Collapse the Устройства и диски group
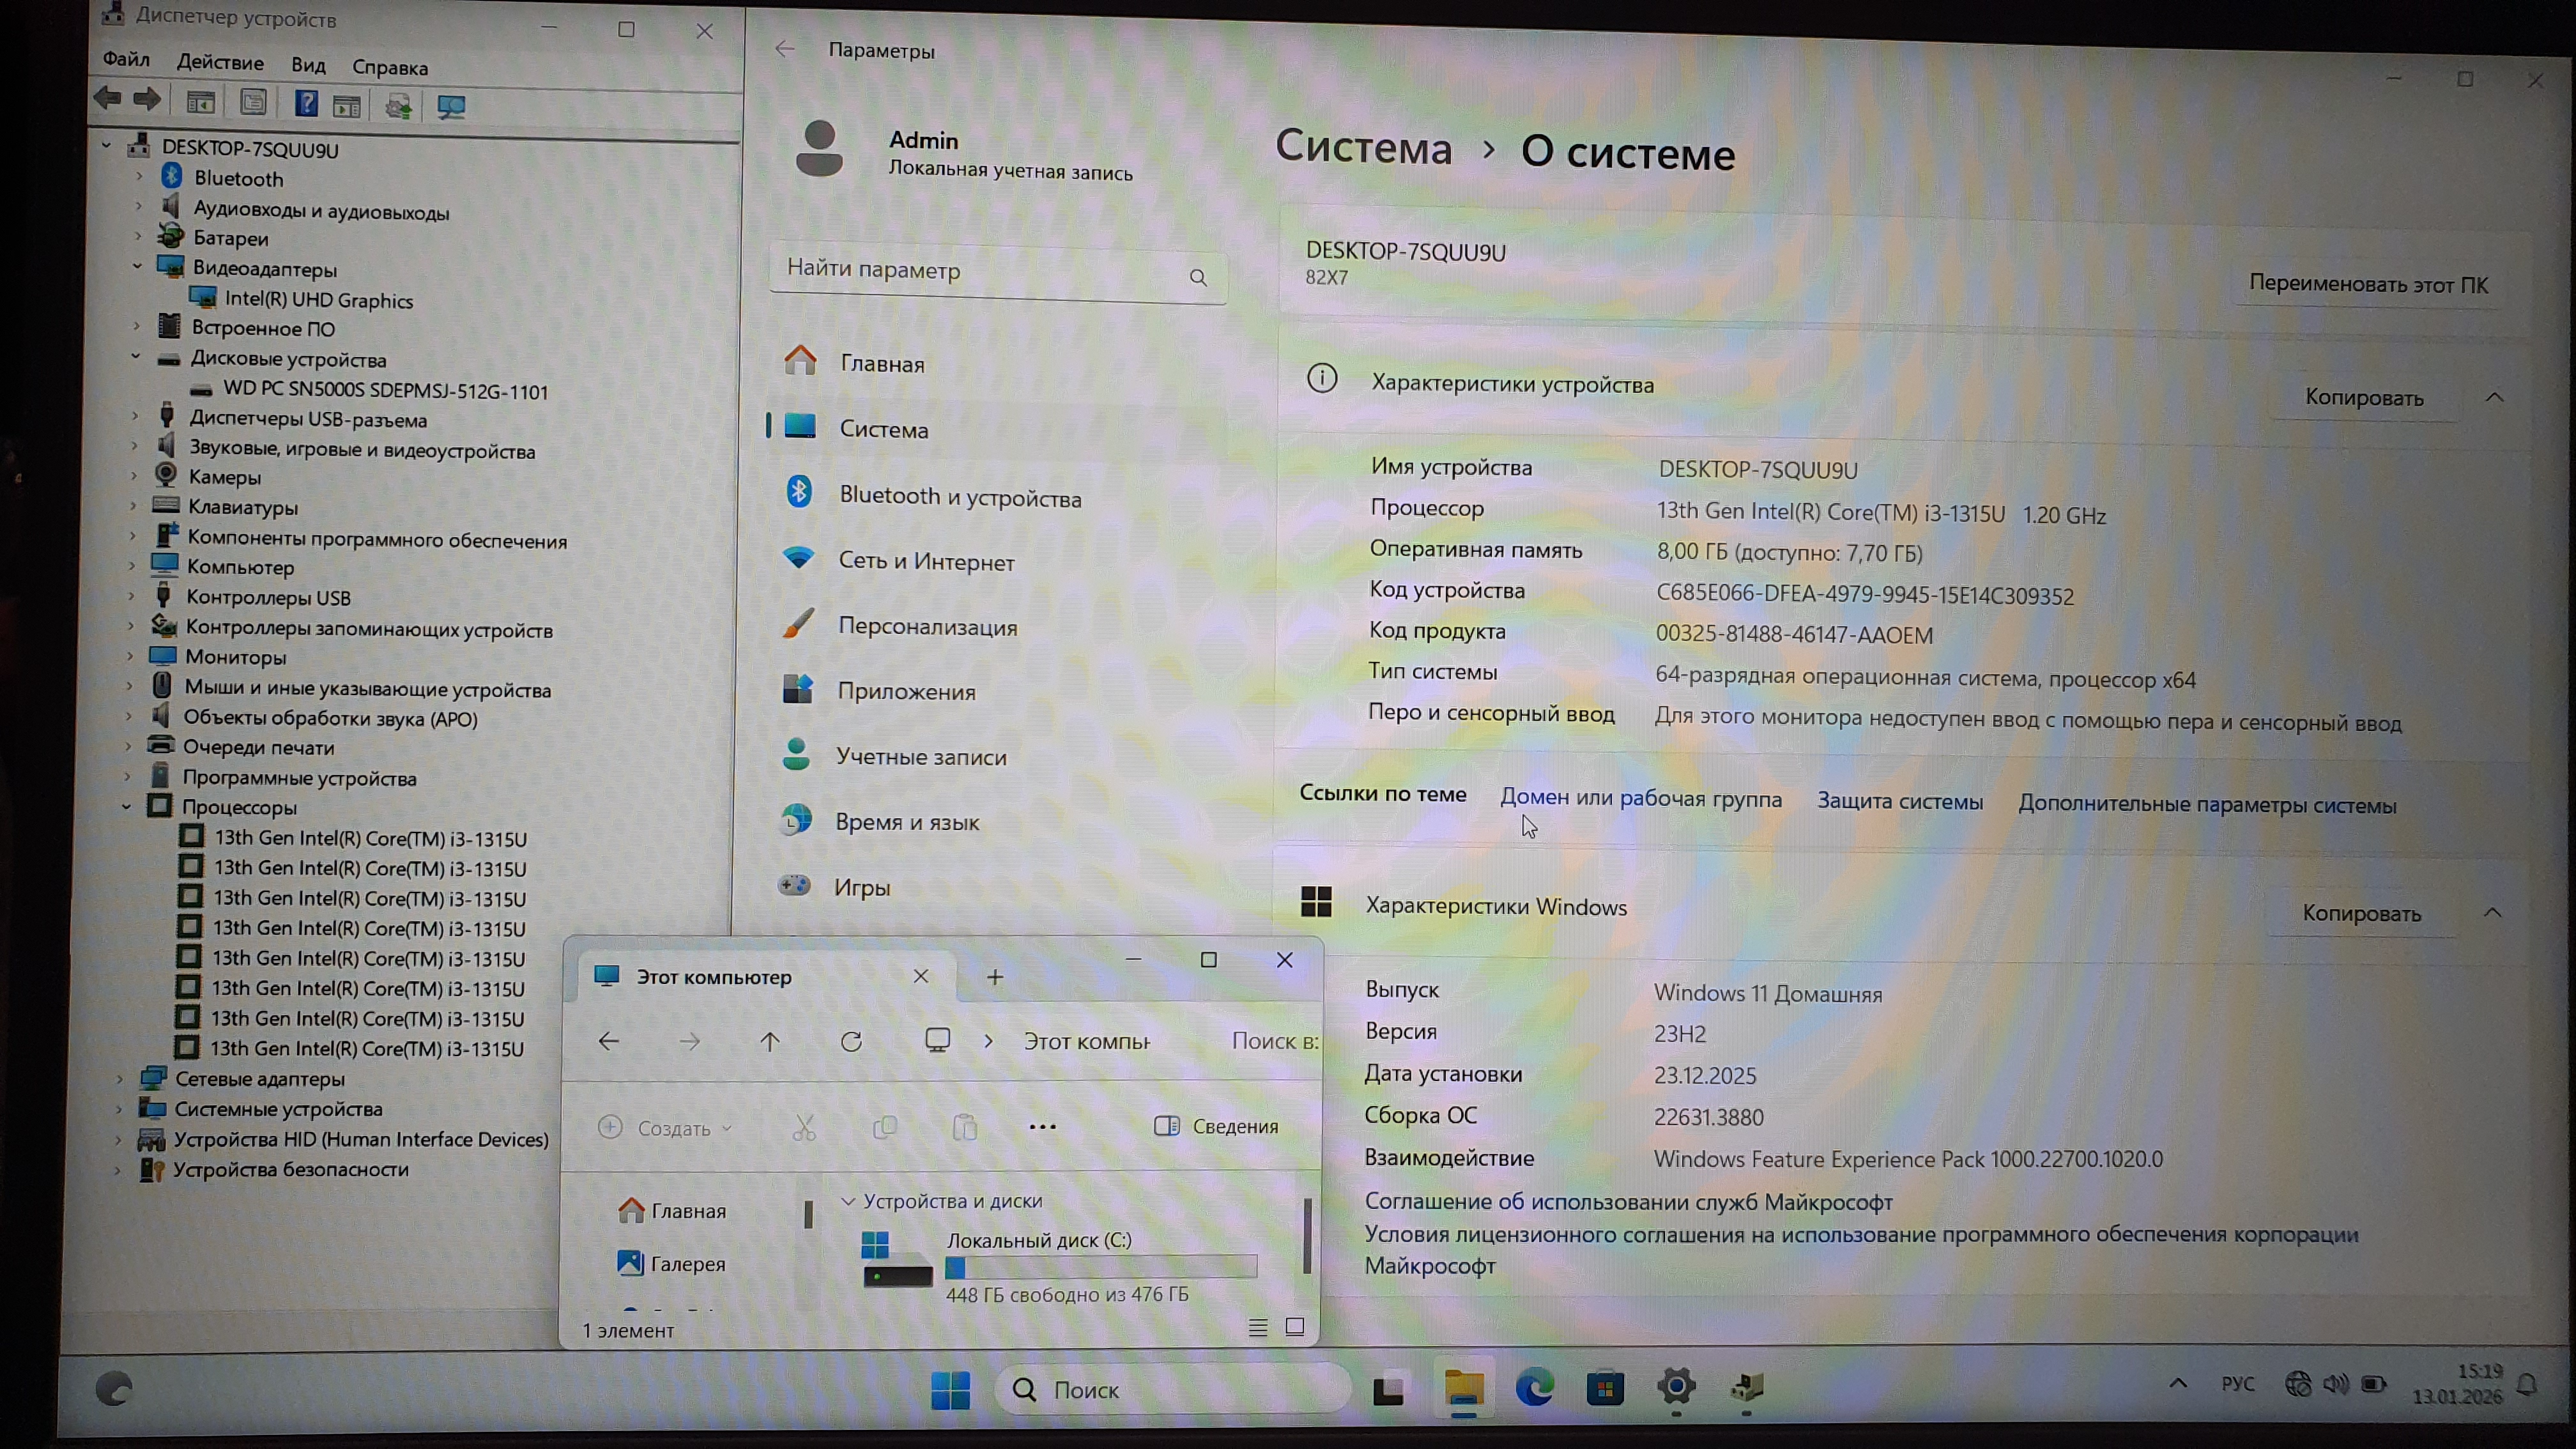The width and height of the screenshot is (2576, 1449). pos(848,1200)
